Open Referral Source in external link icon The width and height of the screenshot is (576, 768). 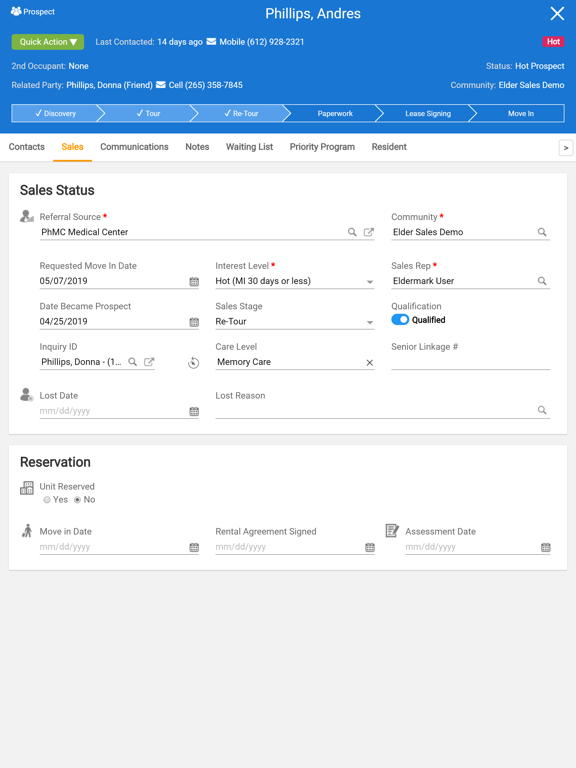[x=369, y=232]
